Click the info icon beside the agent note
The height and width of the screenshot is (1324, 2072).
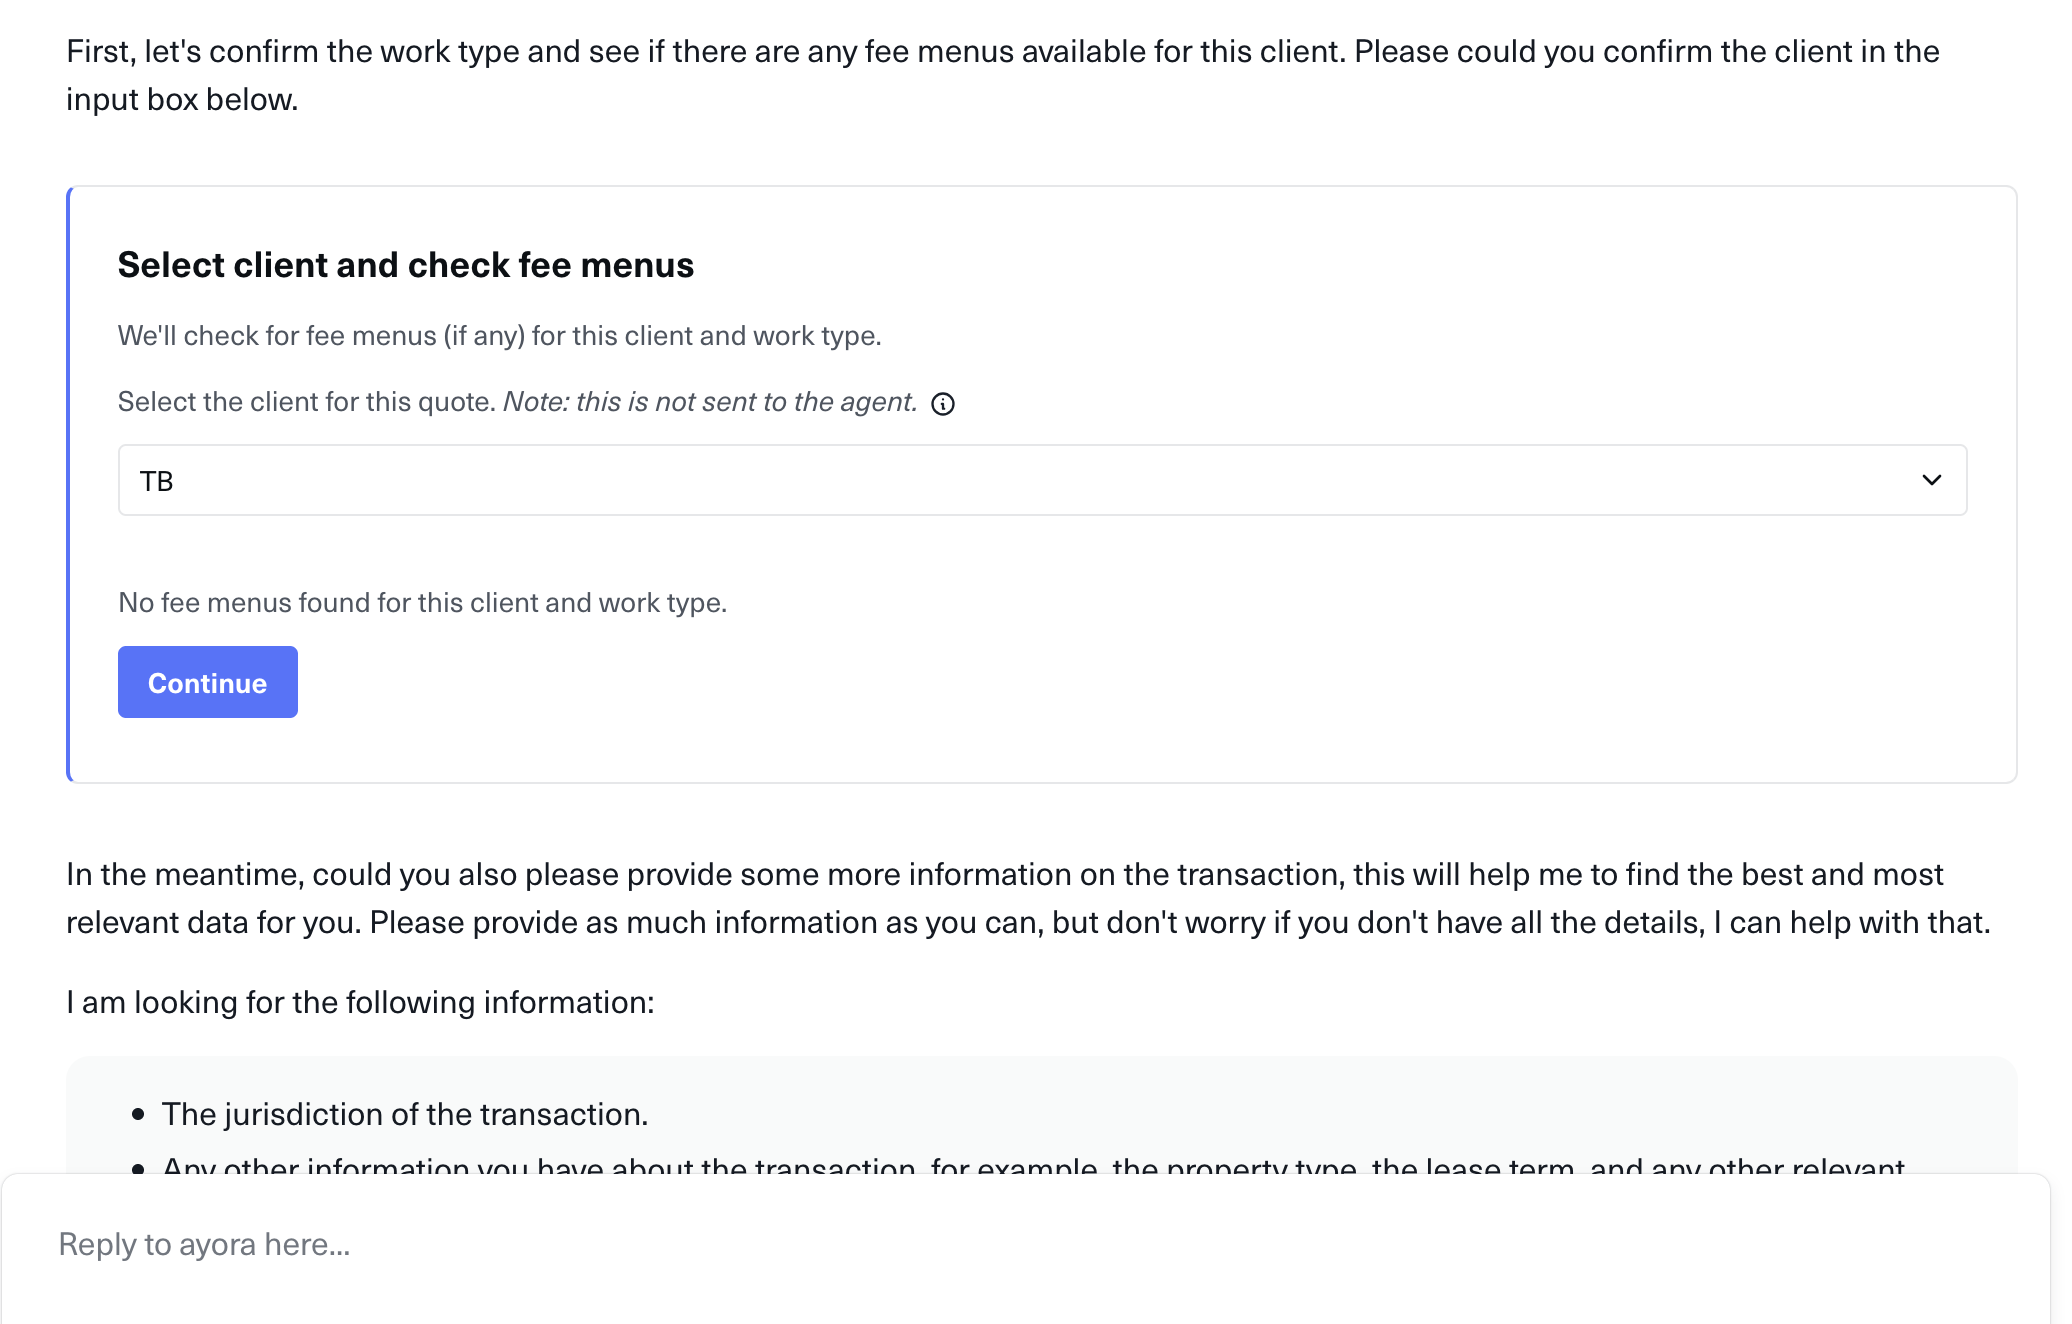pos(943,404)
